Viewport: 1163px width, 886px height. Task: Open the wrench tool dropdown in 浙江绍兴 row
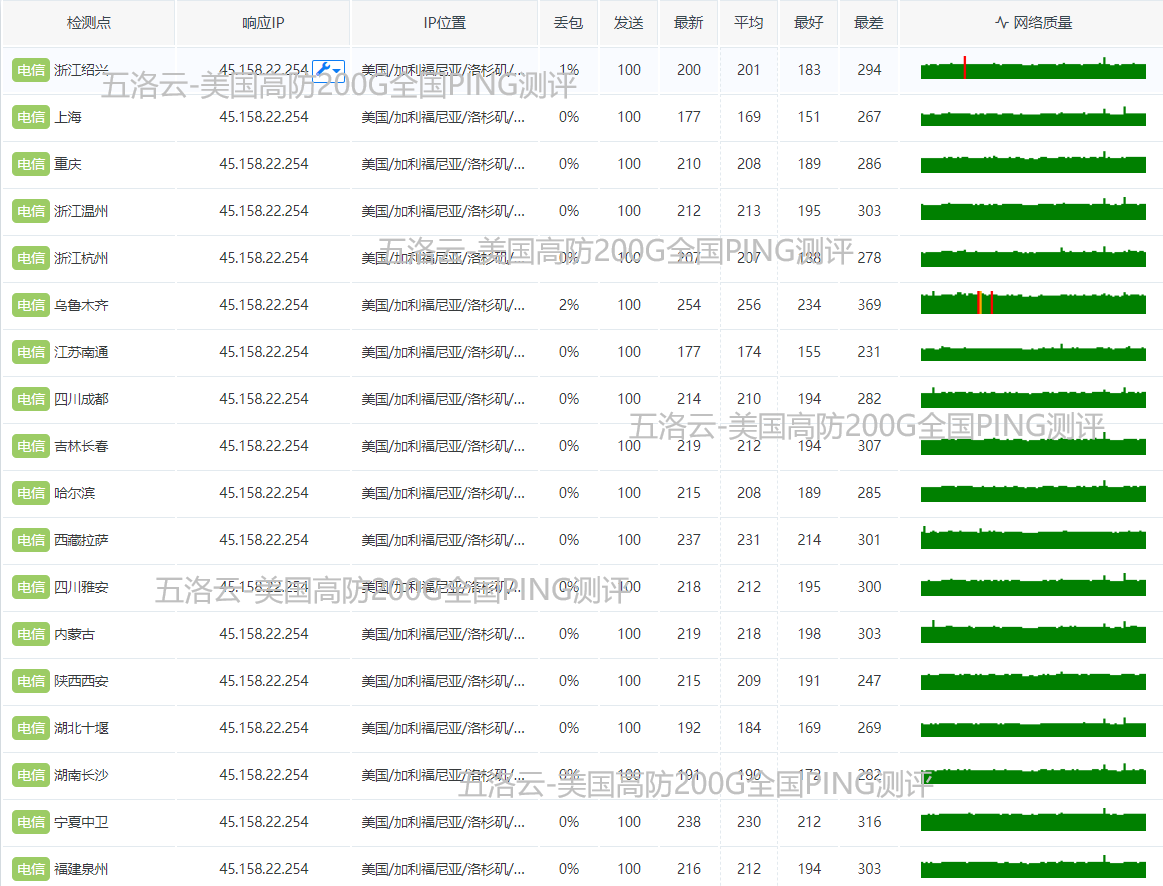click(x=328, y=70)
